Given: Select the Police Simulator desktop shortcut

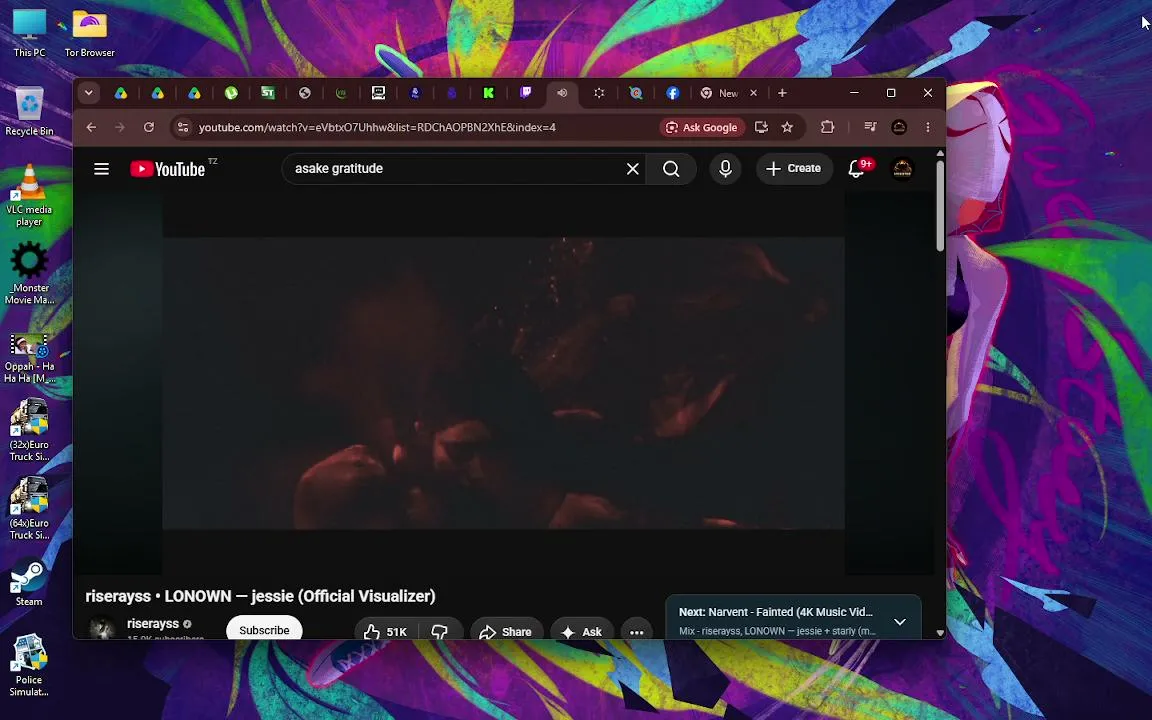Looking at the screenshot, I should [29, 665].
